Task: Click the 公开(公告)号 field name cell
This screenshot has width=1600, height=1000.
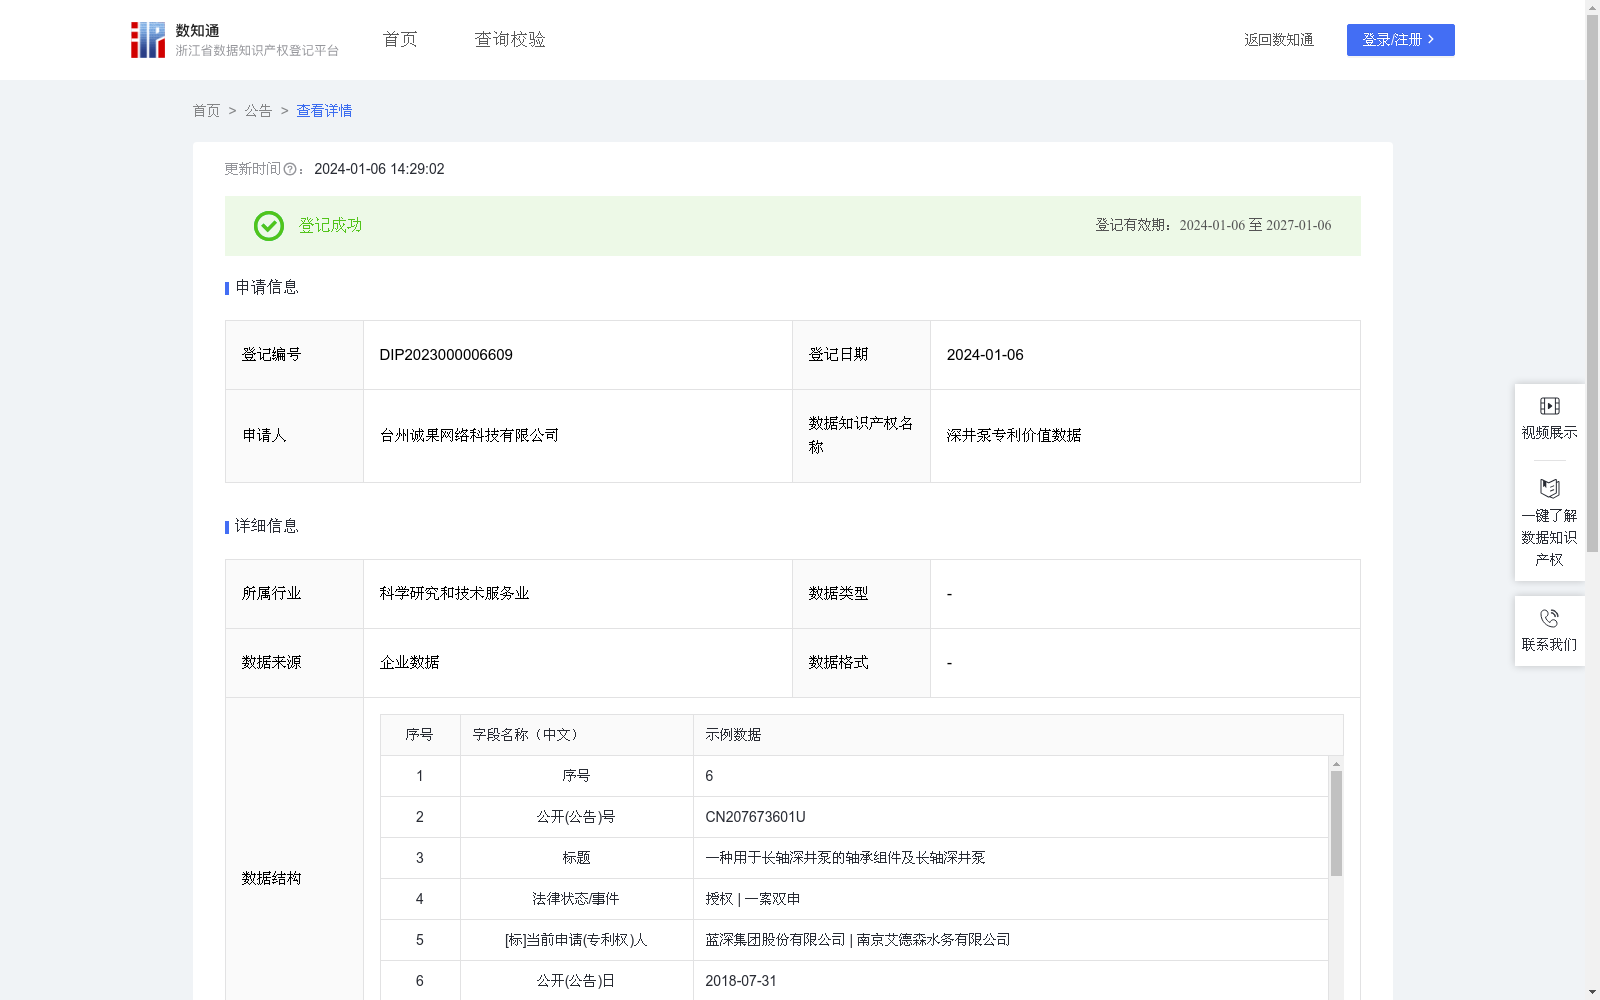Action: (576, 817)
